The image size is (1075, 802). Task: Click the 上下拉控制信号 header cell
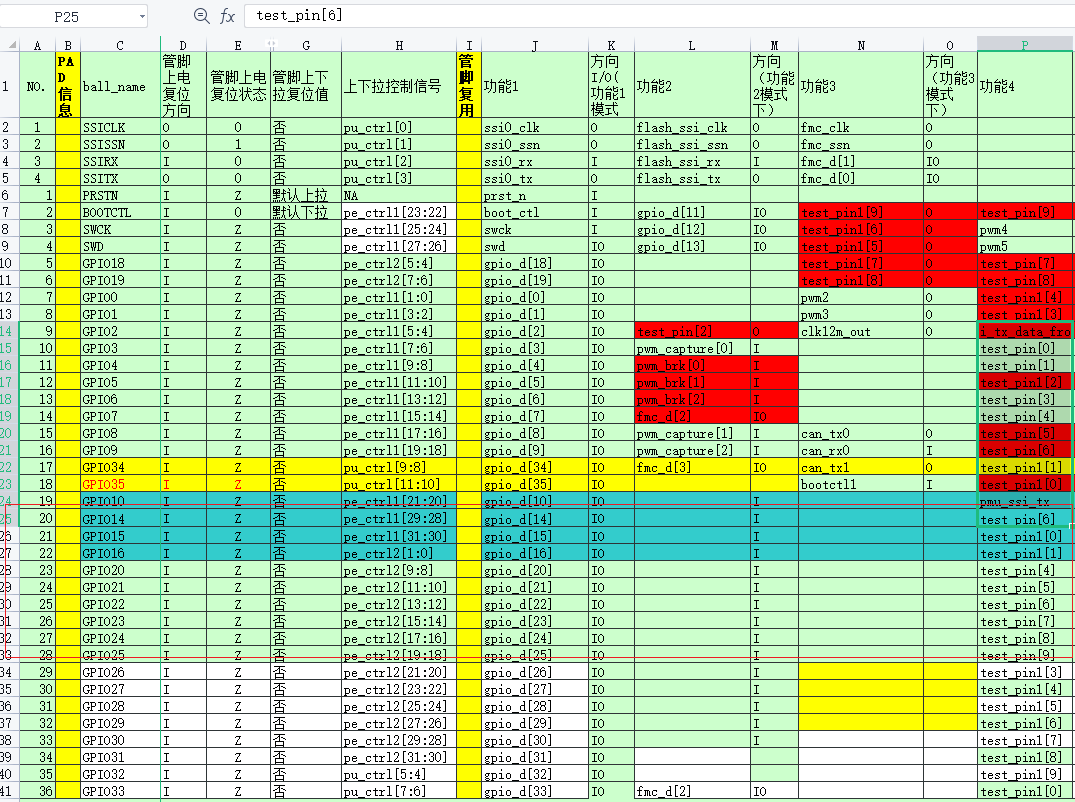399,86
